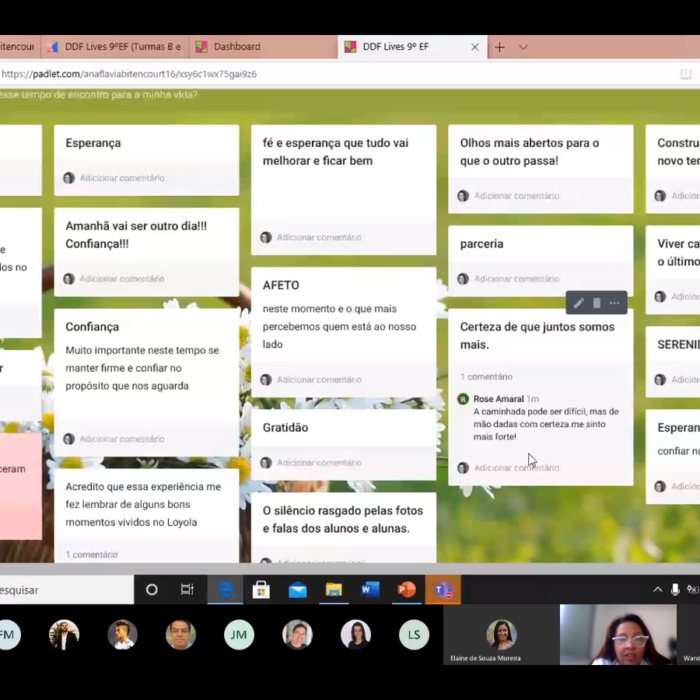Image resolution: width=700 pixels, height=700 pixels.
Task: Switch to PowerPoint in the taskbar
Action: click(406, 590)
